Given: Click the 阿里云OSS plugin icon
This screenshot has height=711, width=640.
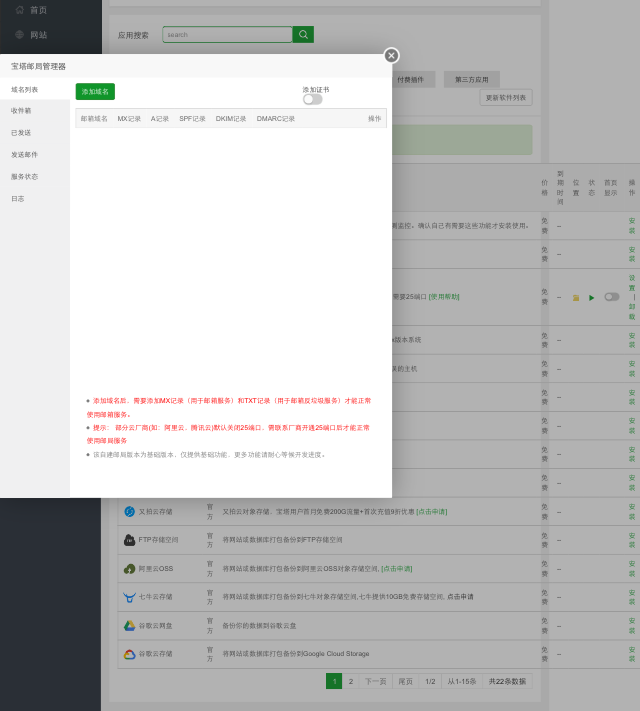Looking at the screenshot, I should coord(129,569).
